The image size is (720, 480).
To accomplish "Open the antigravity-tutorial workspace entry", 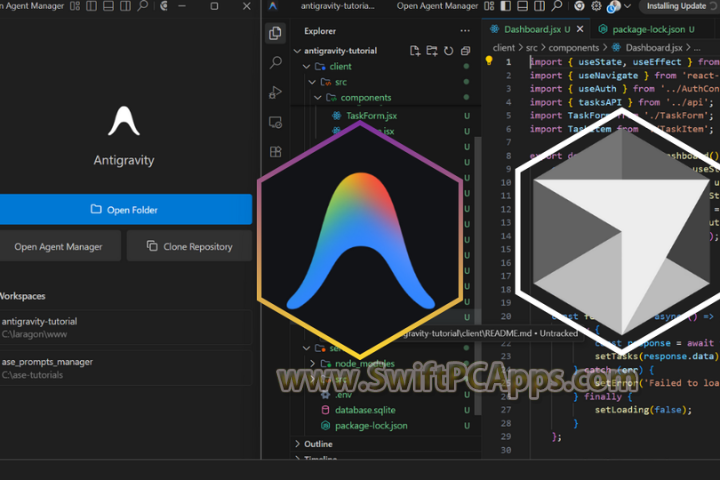I will [x=126, y=328].
